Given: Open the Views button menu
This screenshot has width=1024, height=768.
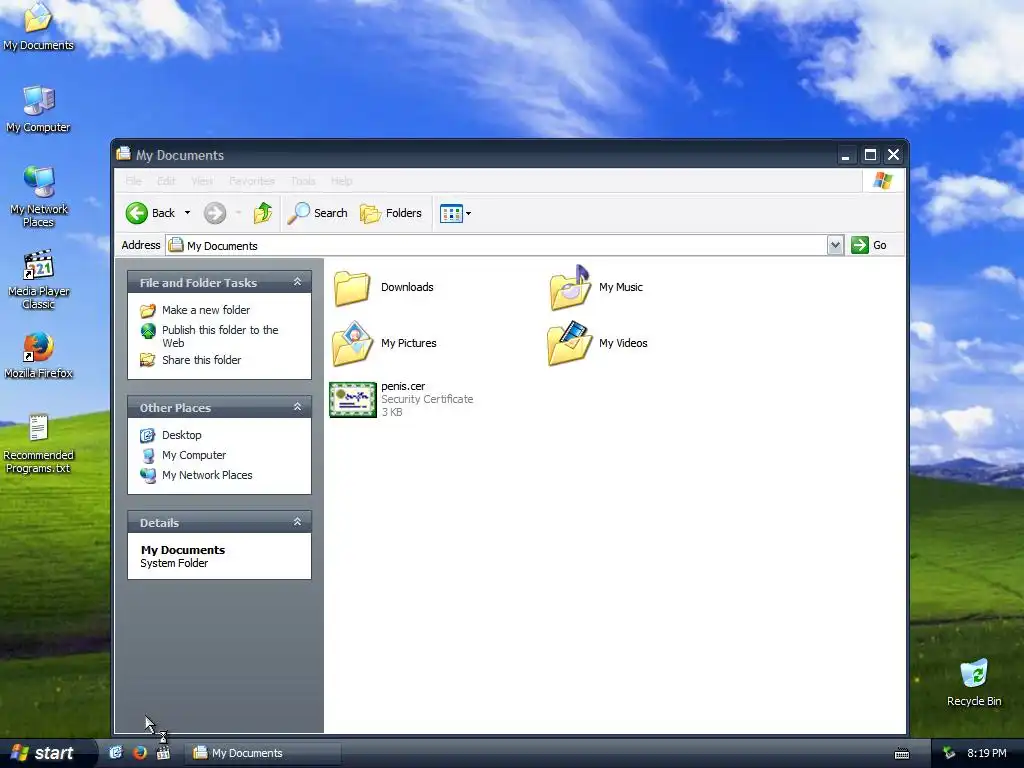Looking at the screenshot, I should coord(455,213).
